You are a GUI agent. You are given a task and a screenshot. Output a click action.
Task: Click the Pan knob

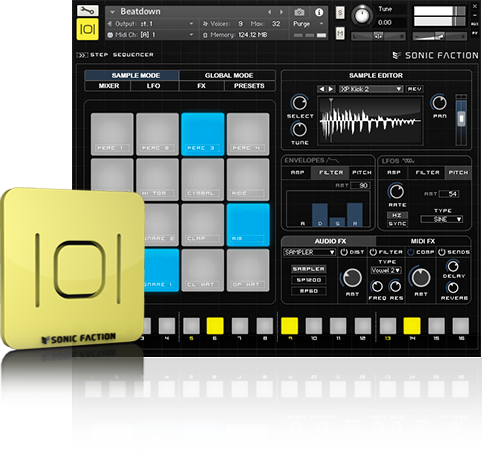pyautogui.click(x=439, y=103)
